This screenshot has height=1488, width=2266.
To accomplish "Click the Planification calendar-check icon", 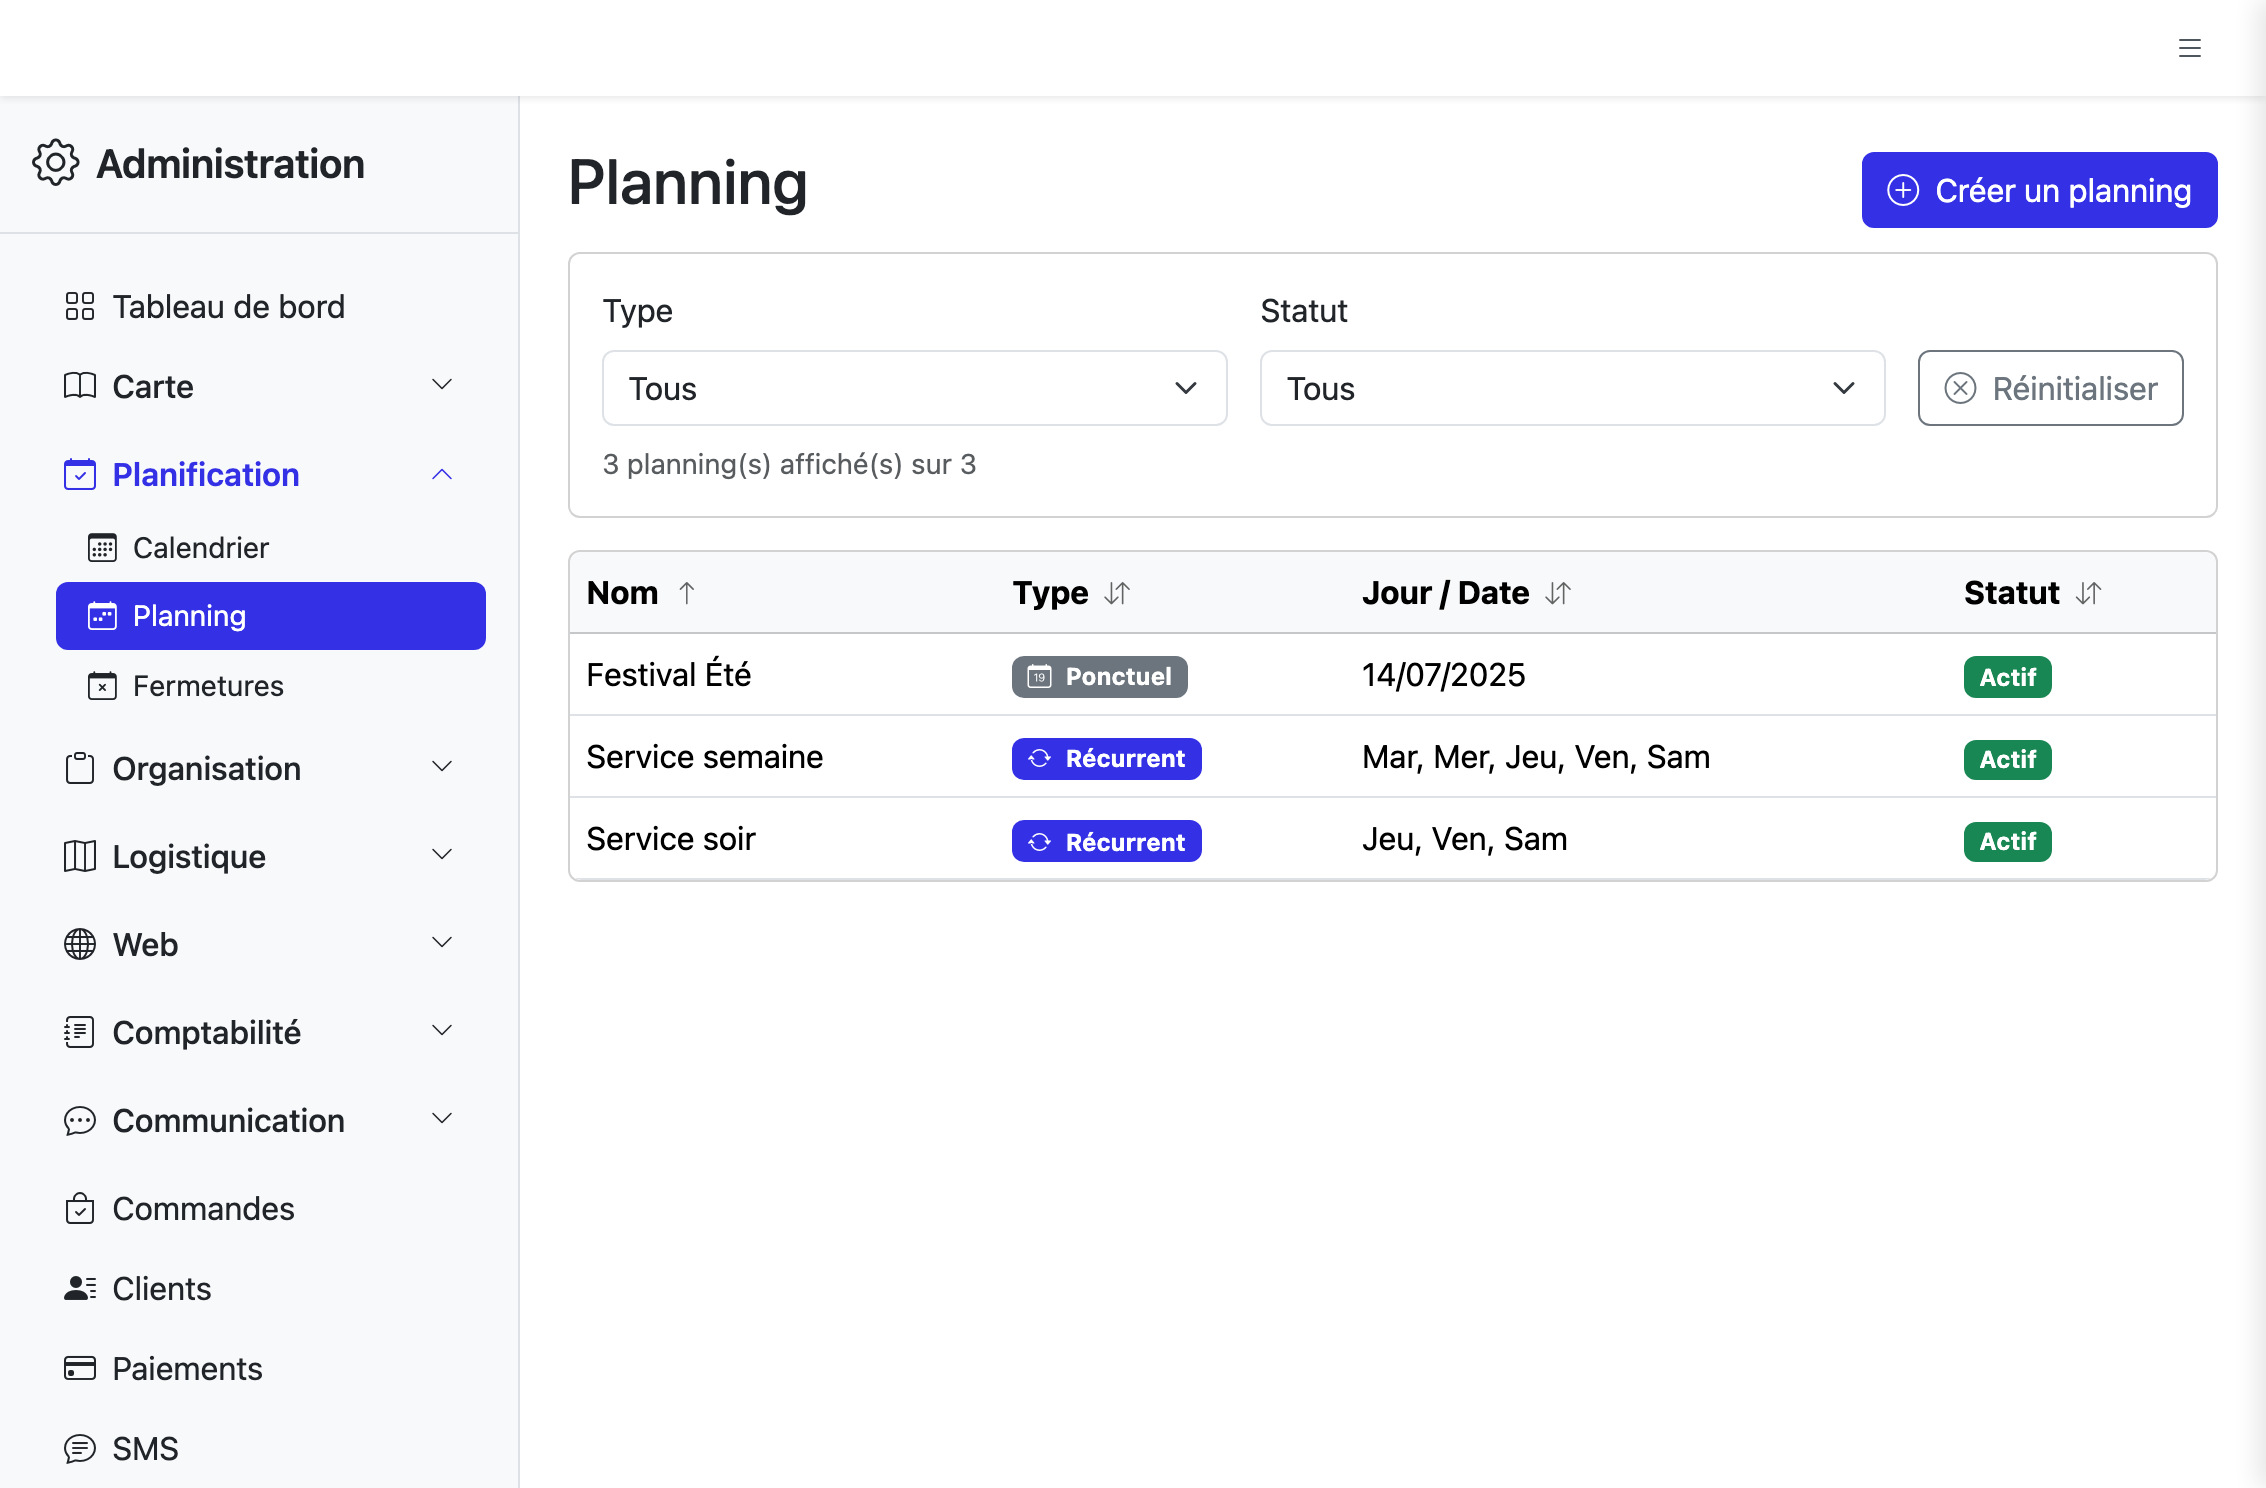I will pyautogui.click(x=80, y=474).
